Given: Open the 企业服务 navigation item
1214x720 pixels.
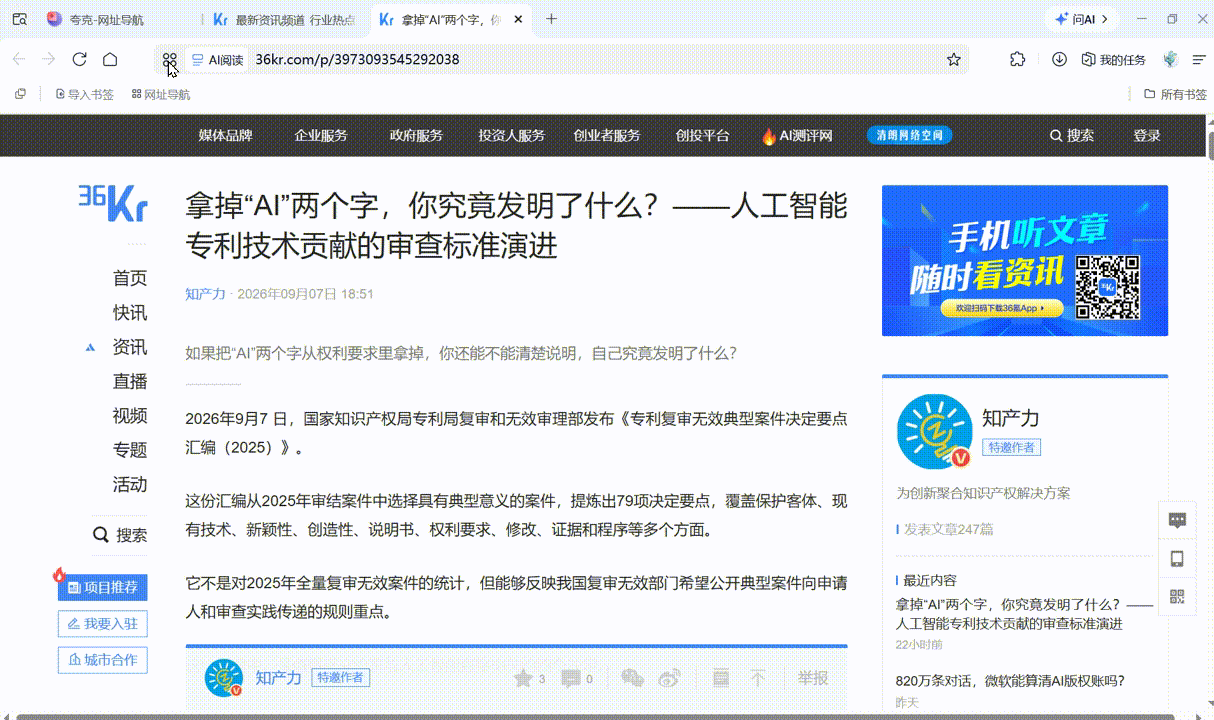Looking at the screenshot, I should click(x=321, y=136).
